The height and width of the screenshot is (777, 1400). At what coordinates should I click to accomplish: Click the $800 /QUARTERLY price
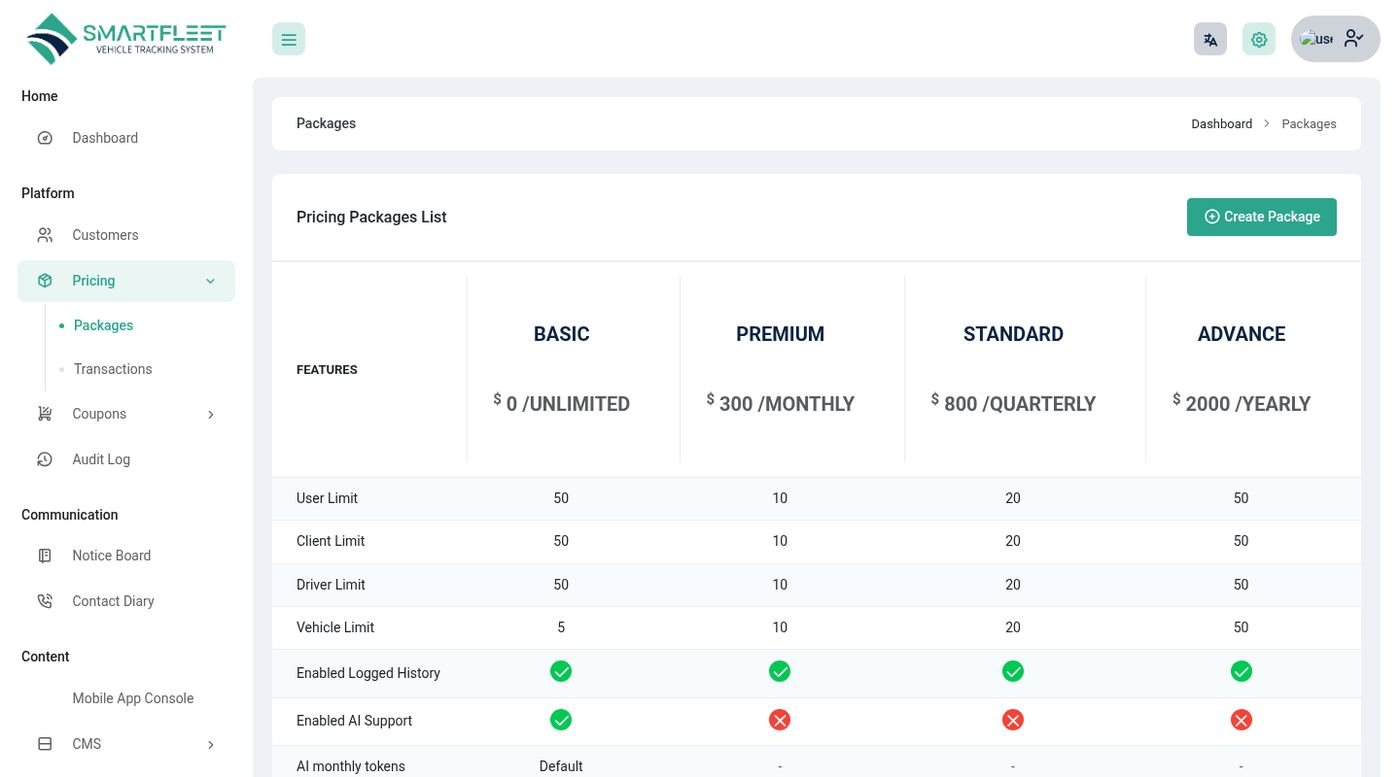coord(1013,403)
